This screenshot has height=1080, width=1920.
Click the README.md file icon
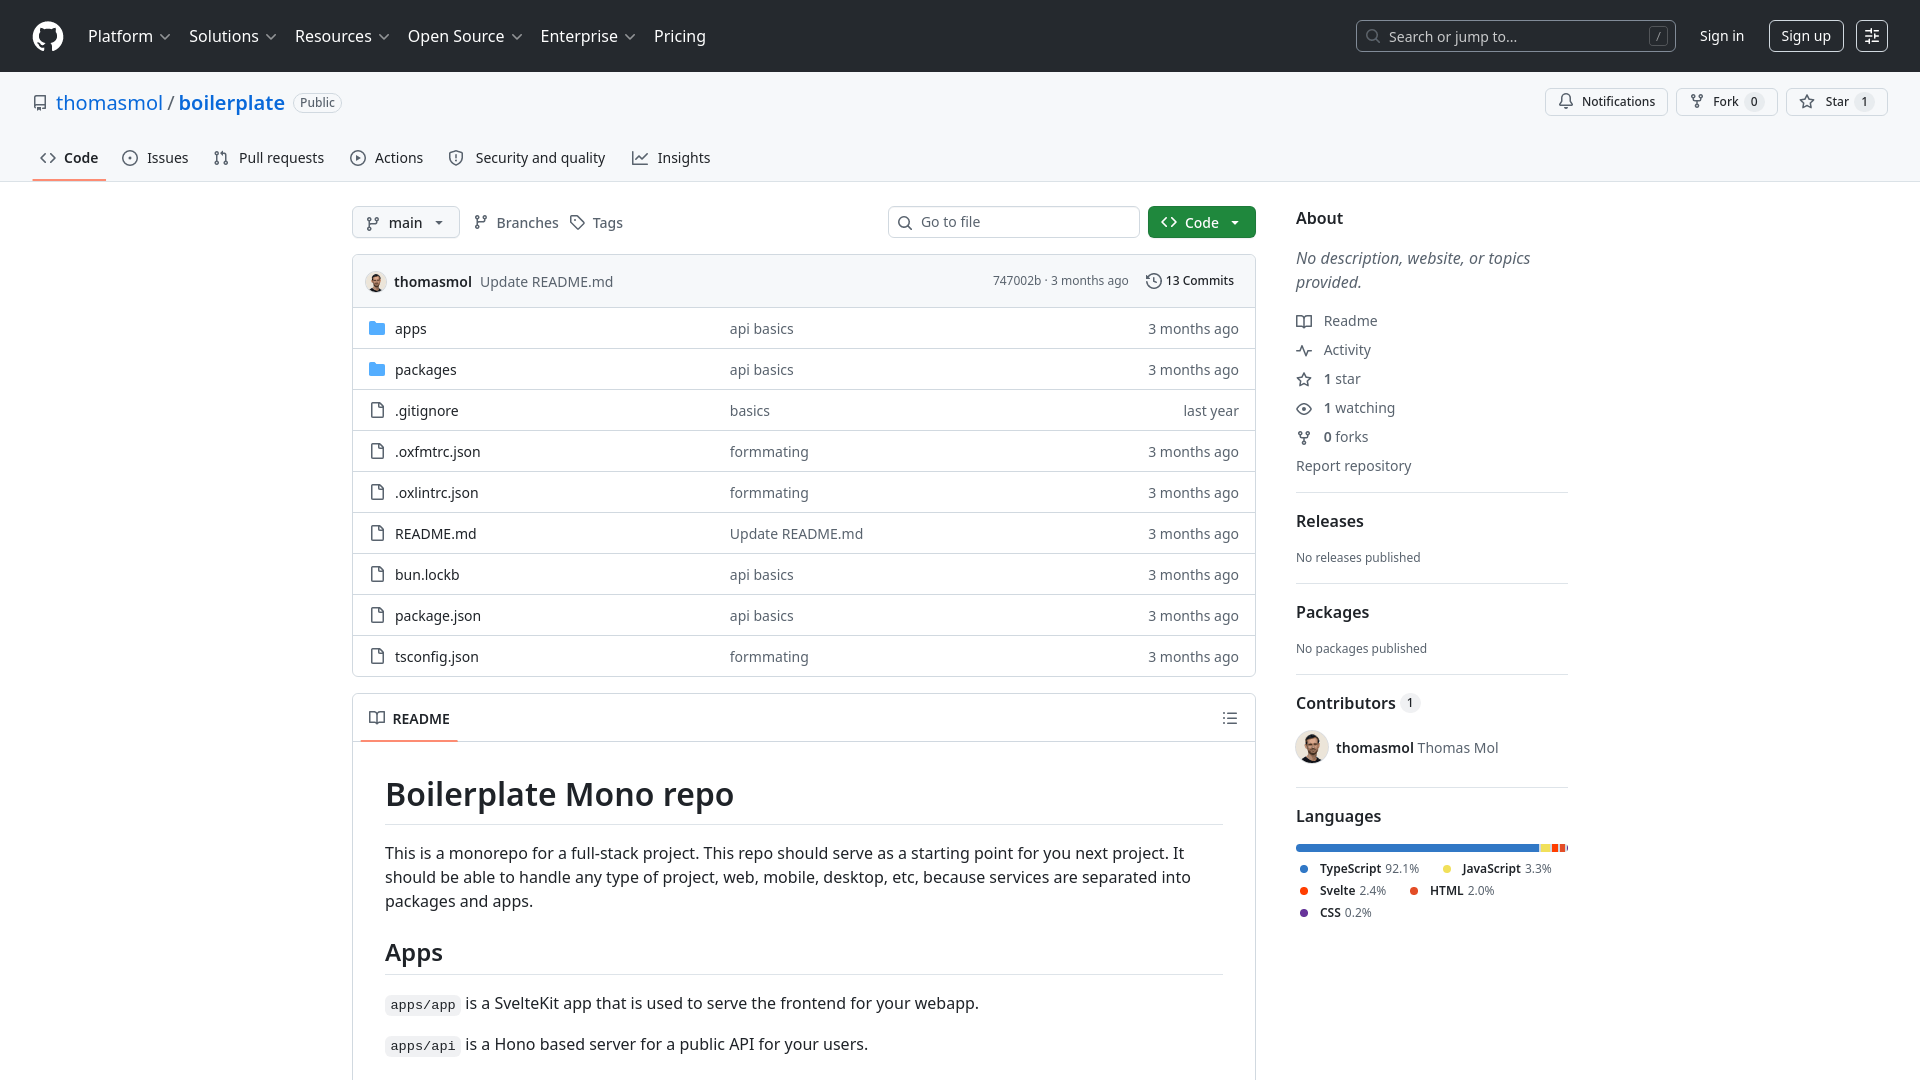377,533
